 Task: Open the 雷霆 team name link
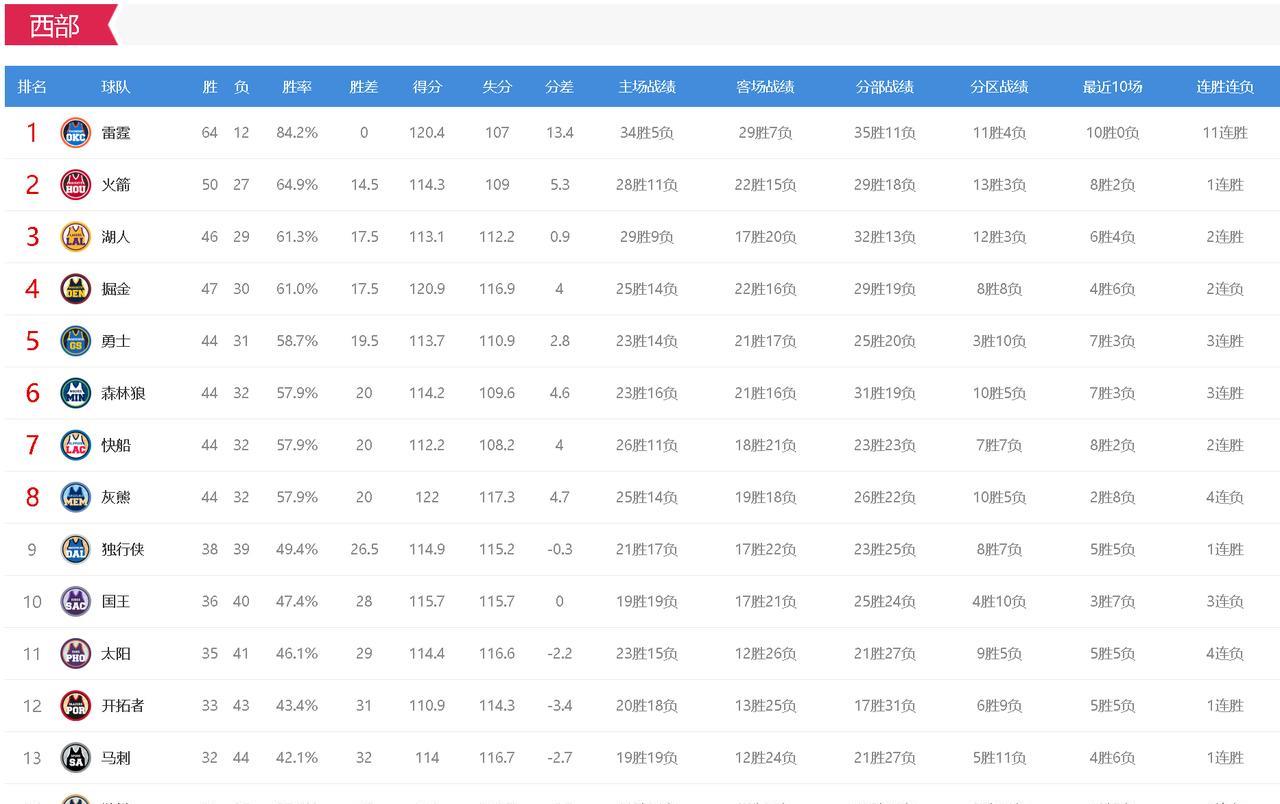pyautogui.click(x=116, y=133)
